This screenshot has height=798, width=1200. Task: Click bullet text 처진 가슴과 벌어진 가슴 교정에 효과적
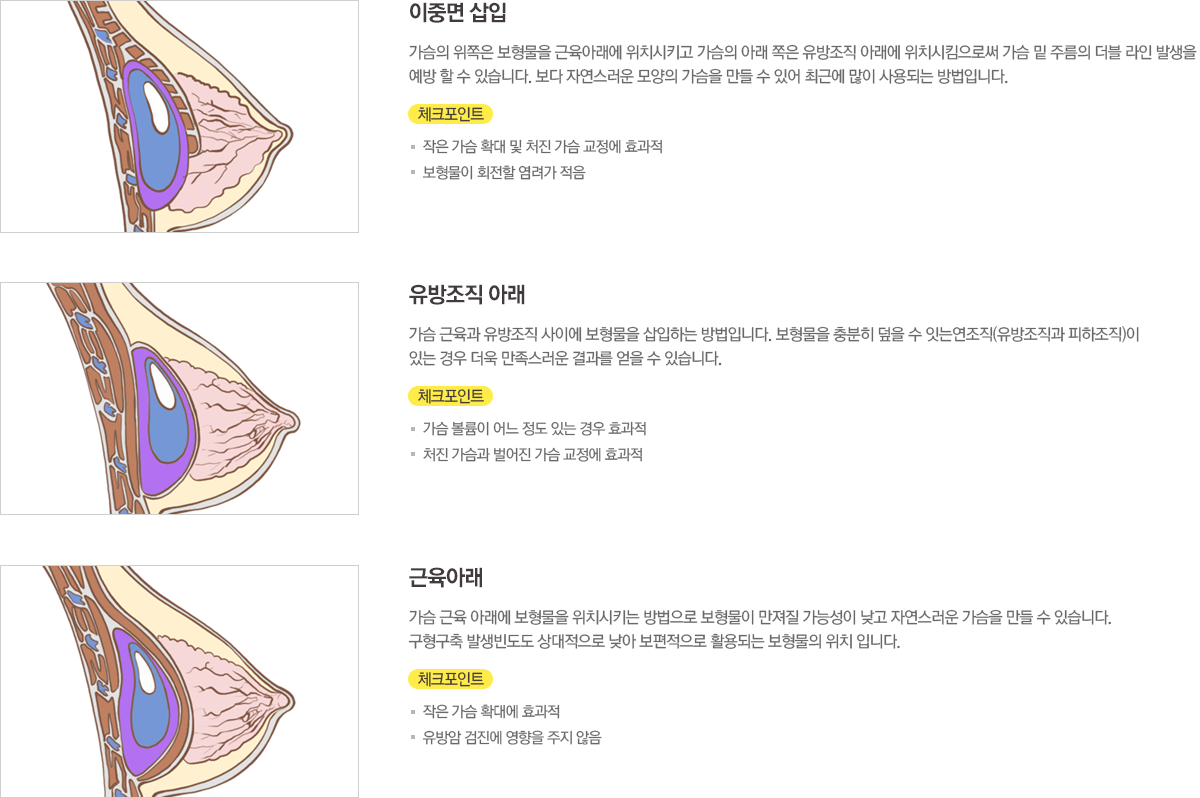[x=532, y=454]
